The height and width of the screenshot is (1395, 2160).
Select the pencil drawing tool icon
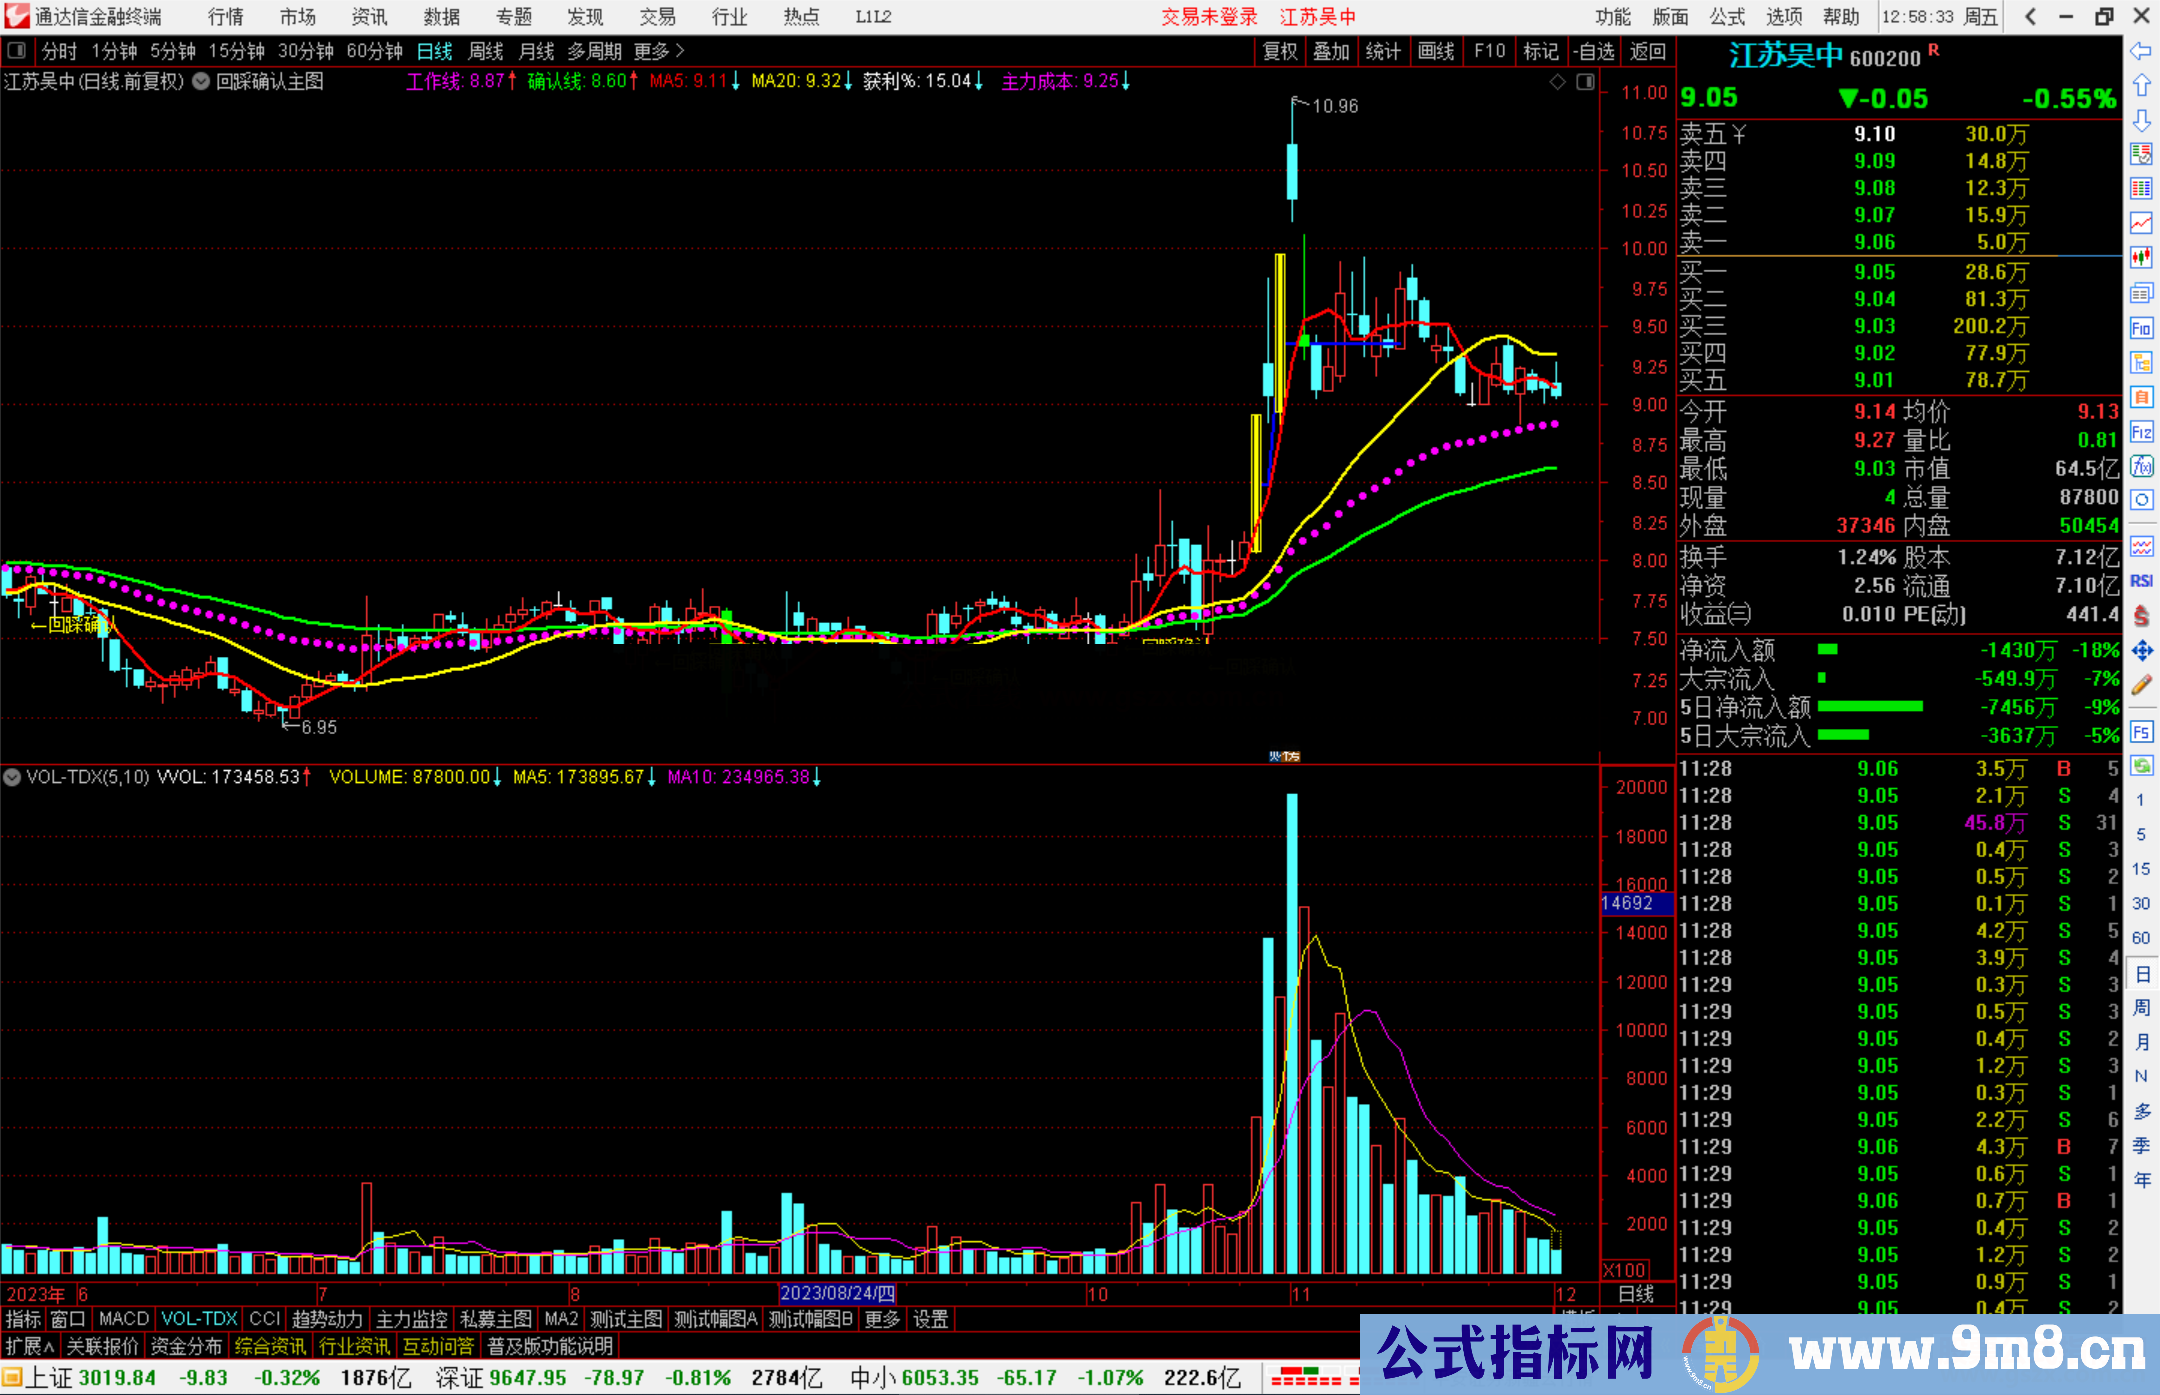(2141, 685)
